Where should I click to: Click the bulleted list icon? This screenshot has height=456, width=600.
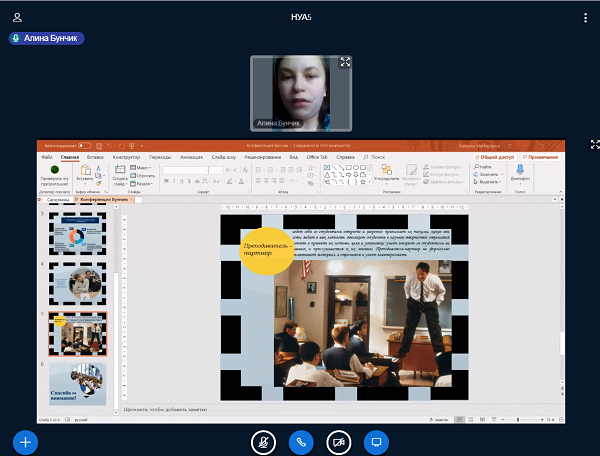click(x=259, y=170)
